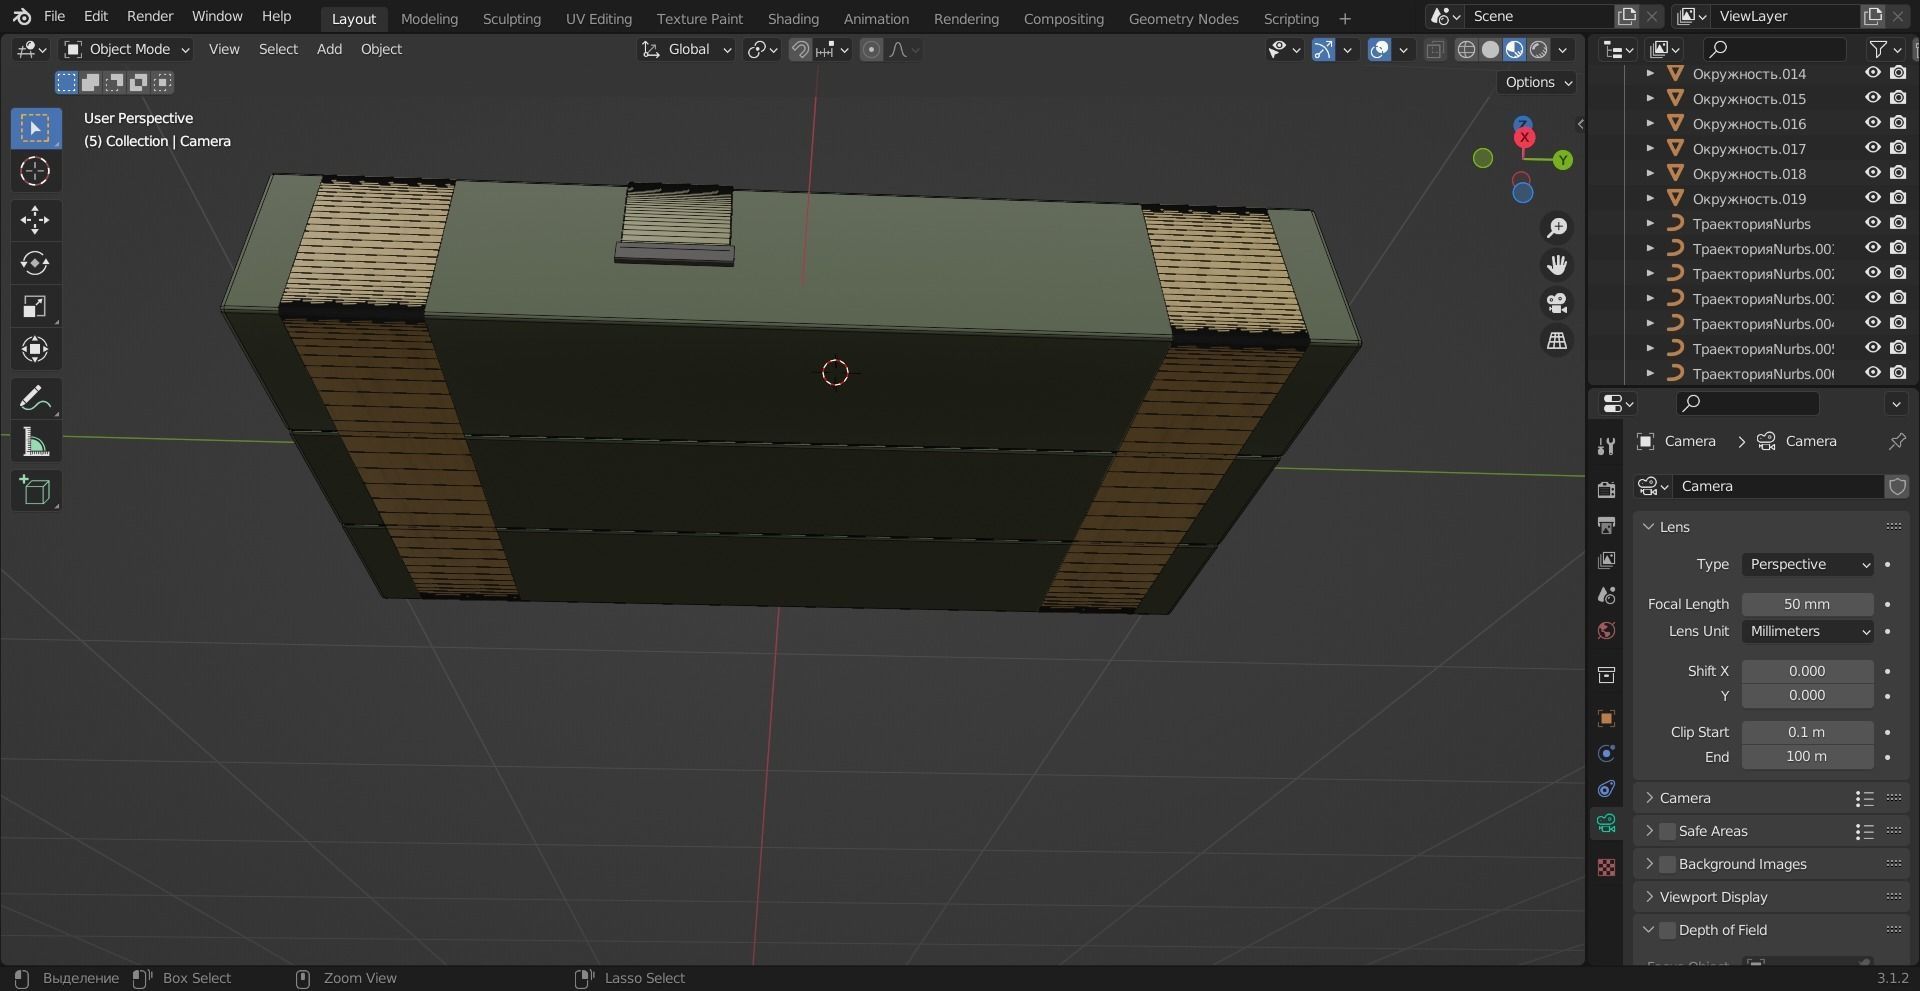Toggle snapping magnet
1920x991 pixels.
pos(800,50)
